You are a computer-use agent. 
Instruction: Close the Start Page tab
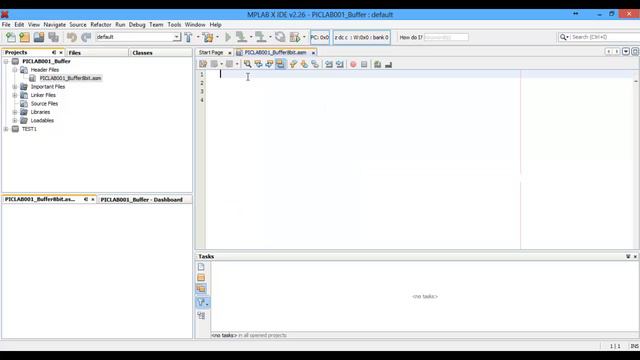click(230, 53)
